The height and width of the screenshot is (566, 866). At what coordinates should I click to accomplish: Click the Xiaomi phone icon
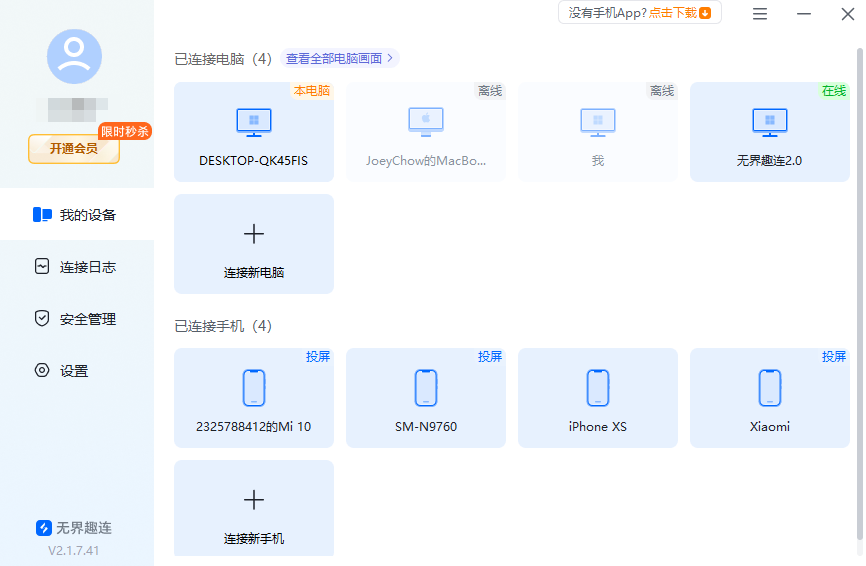click(x=770, y=388)
